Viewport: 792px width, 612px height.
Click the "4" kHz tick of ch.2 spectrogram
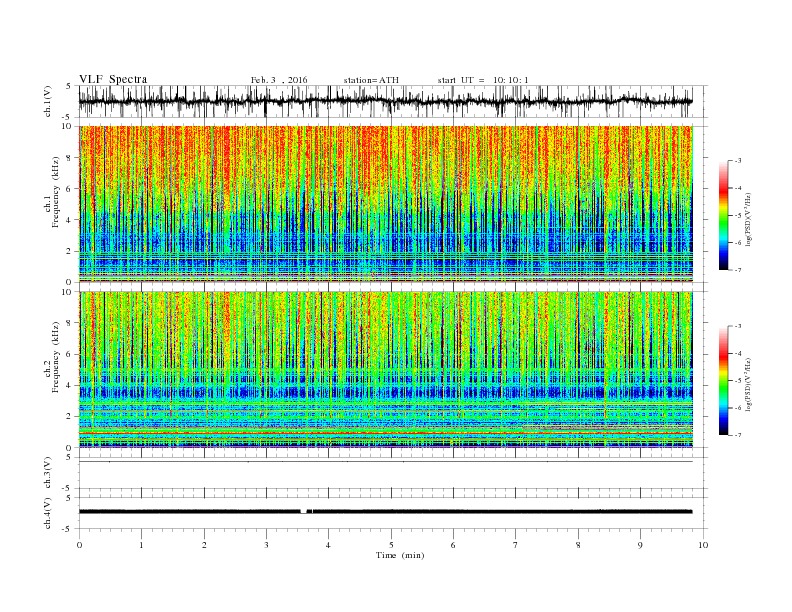click(70, 386)
